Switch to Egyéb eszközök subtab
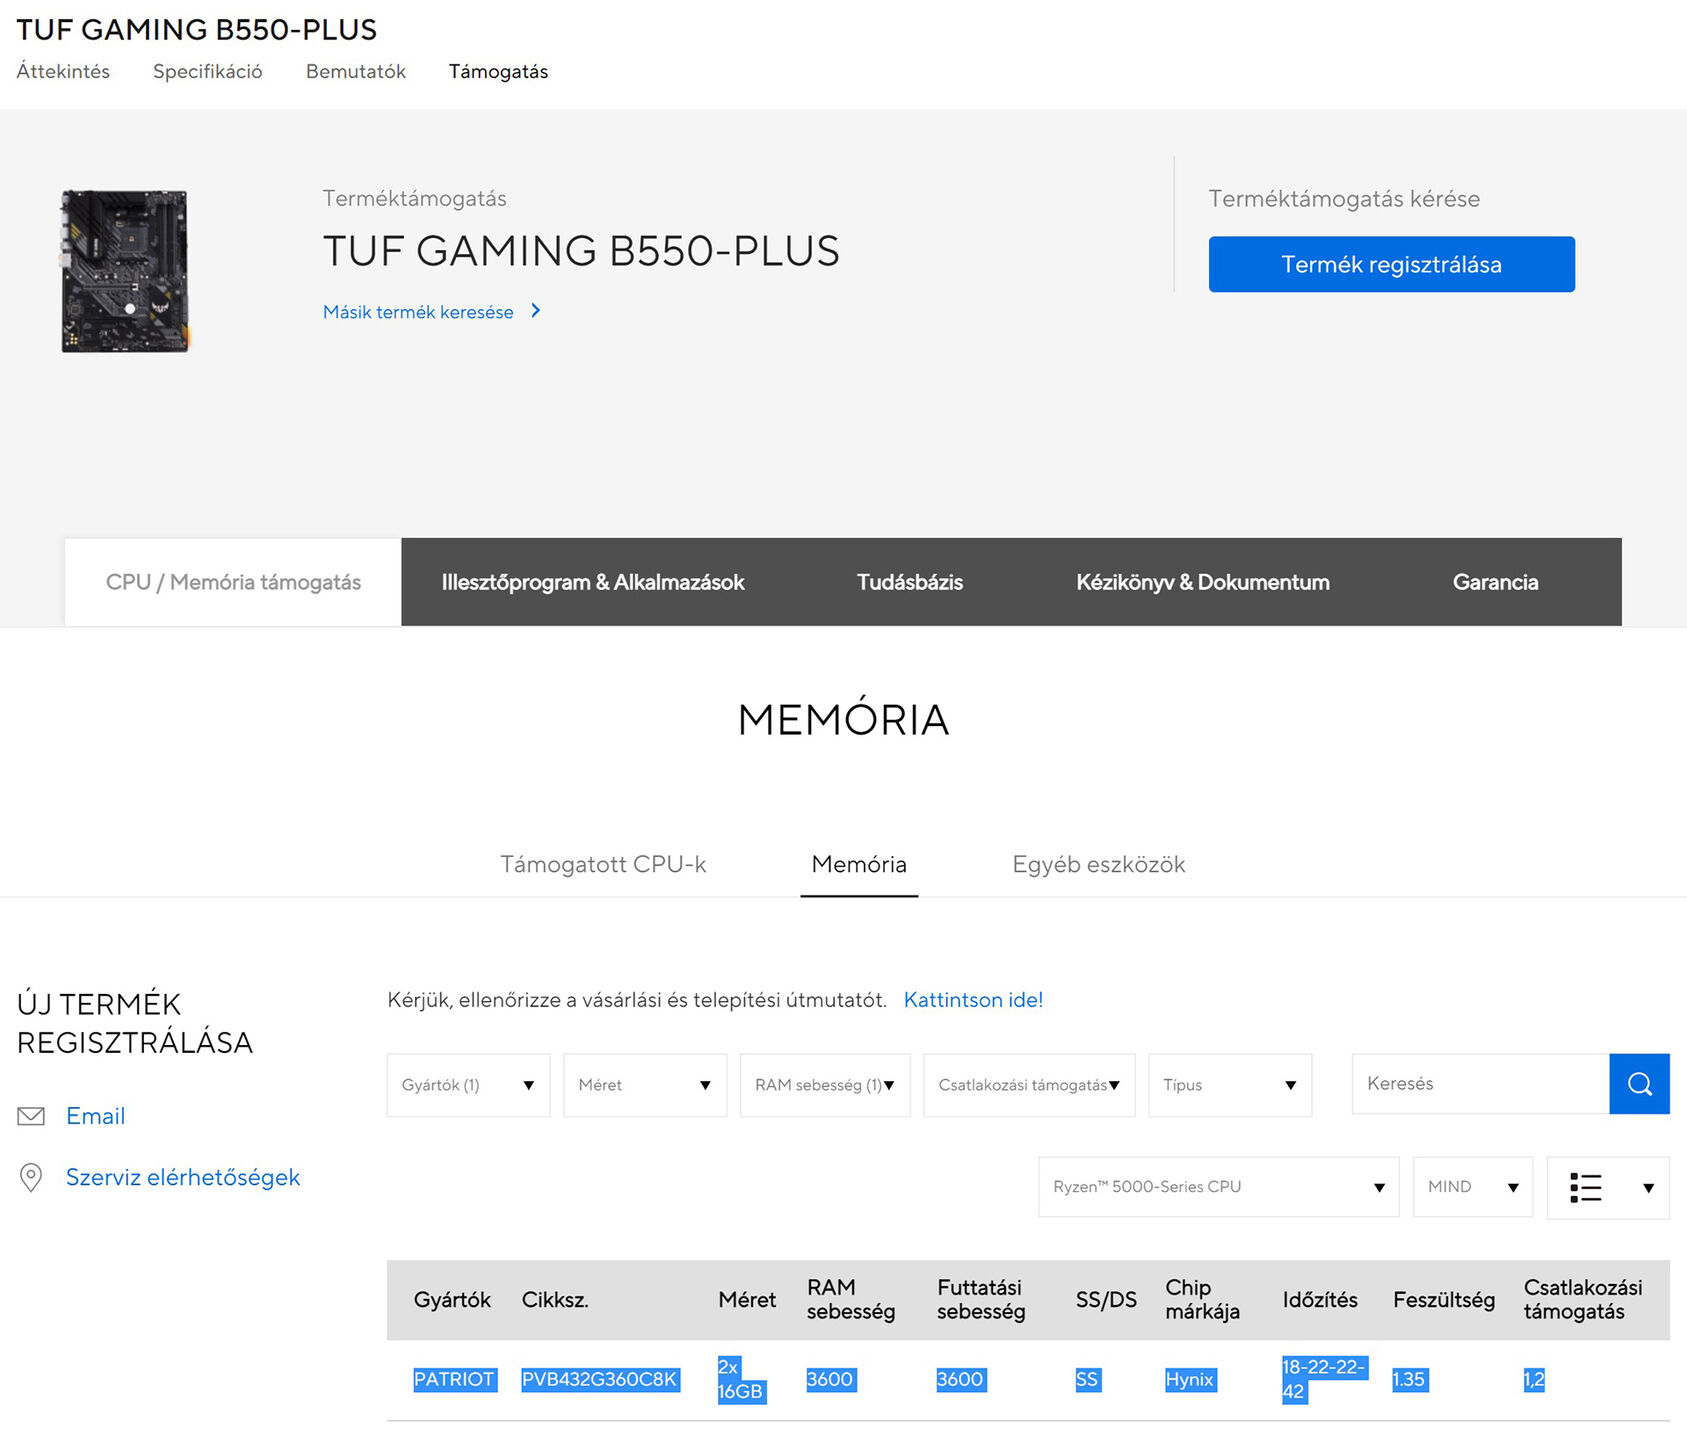This screenshot has width=1687, height=1430. tap(1099, 864)
